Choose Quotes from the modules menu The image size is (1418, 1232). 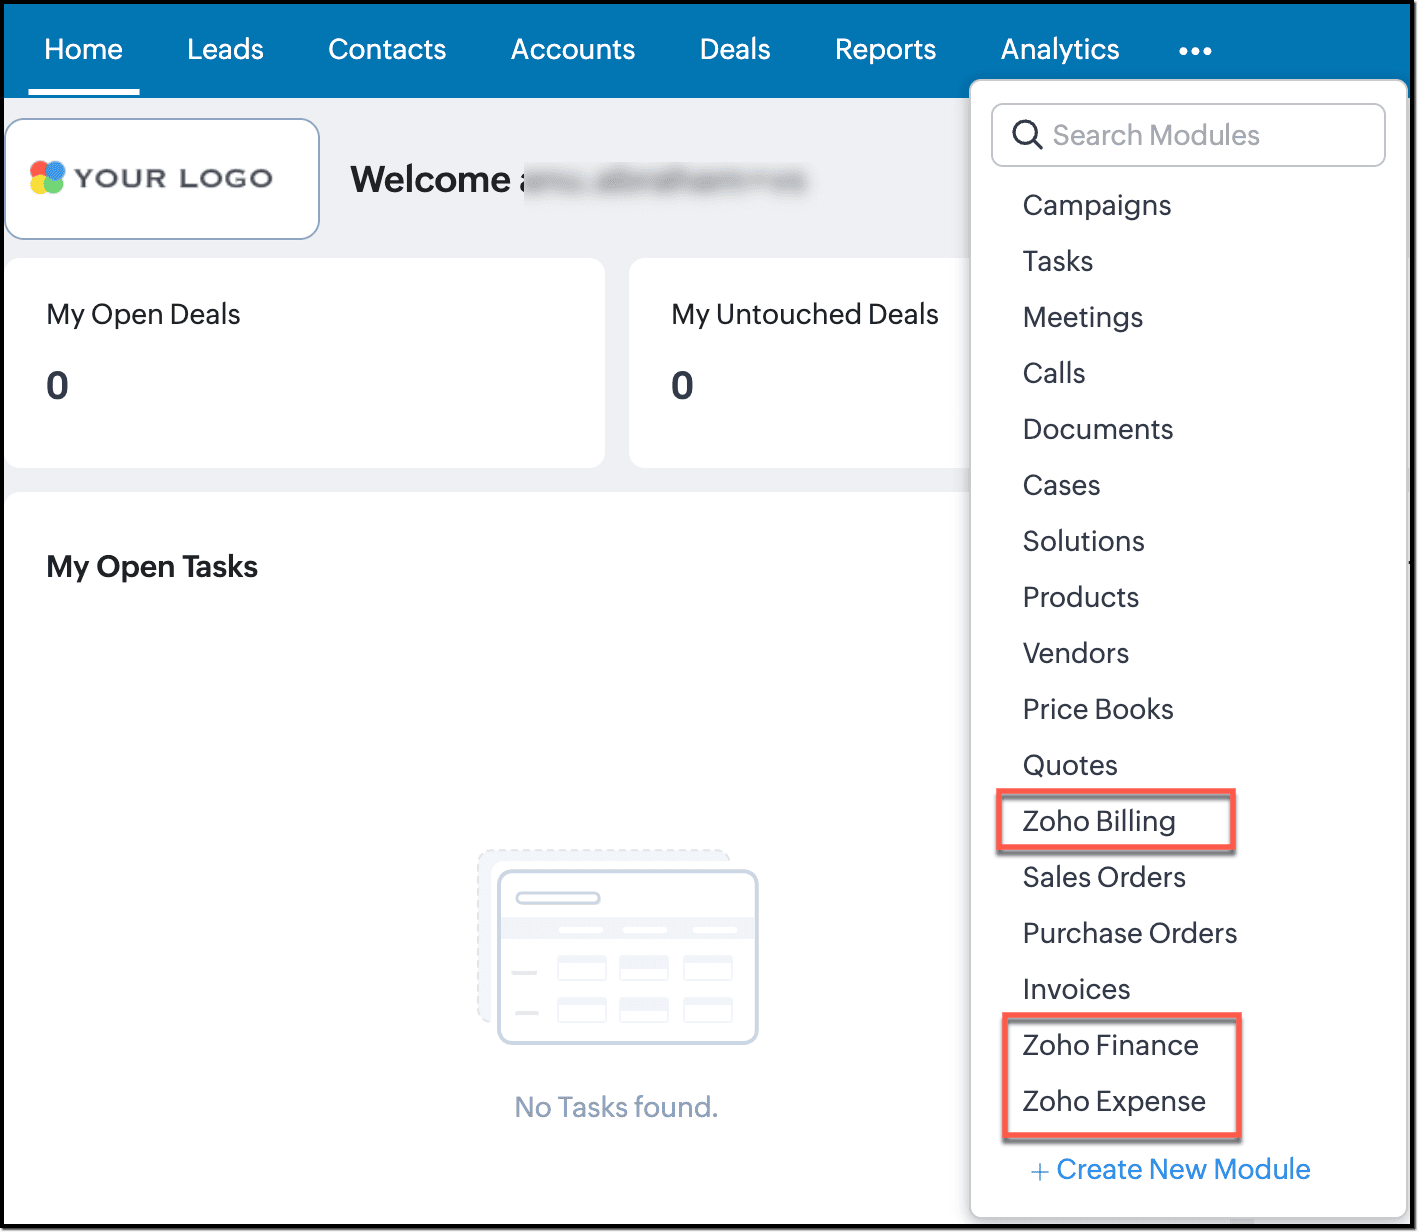pos(1070,766)
